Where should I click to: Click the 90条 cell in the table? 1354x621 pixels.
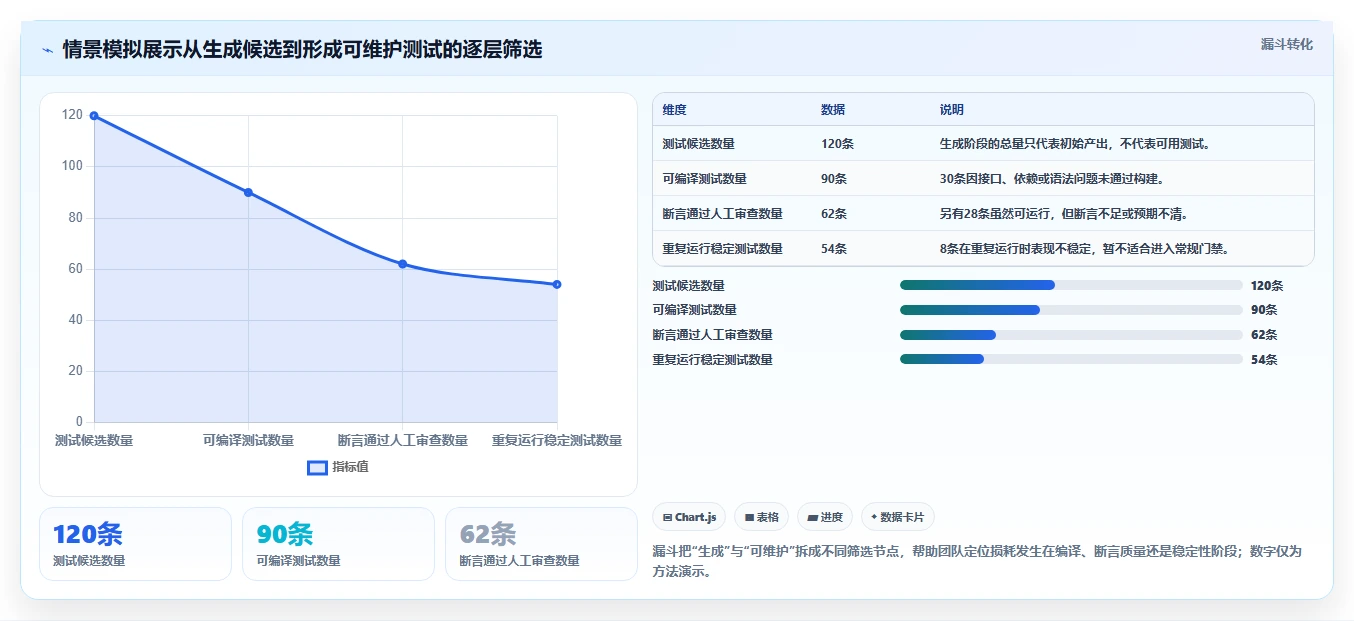(834, 179)
